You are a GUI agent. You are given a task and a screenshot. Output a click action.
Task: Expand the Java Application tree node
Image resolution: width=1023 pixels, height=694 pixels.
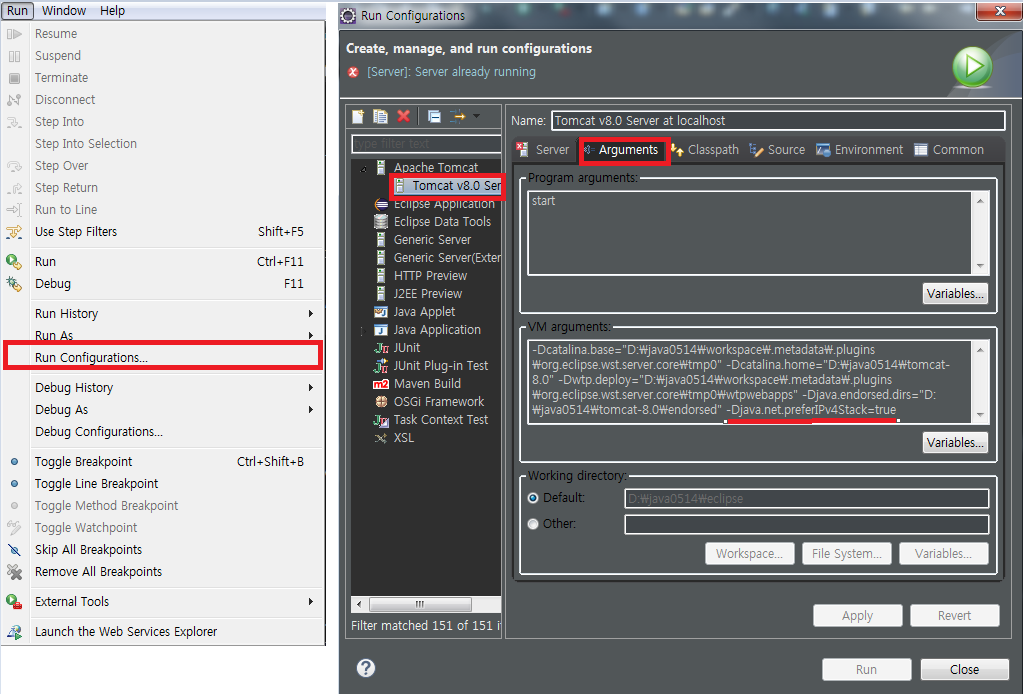[x=363, y=331]
